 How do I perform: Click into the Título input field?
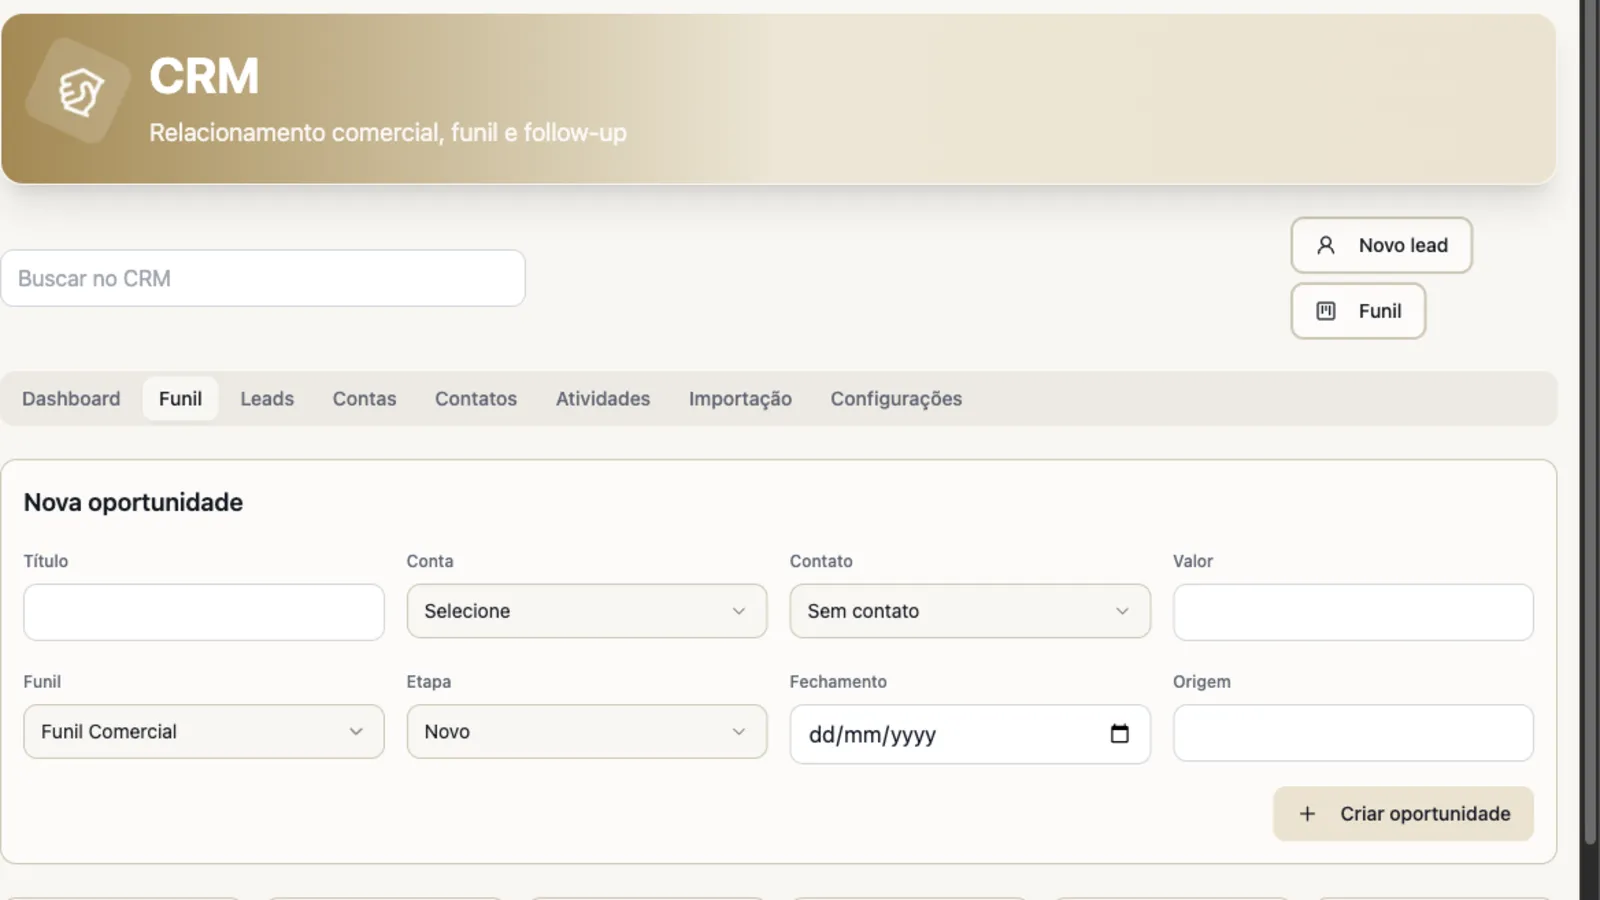(x=204, y=612)
